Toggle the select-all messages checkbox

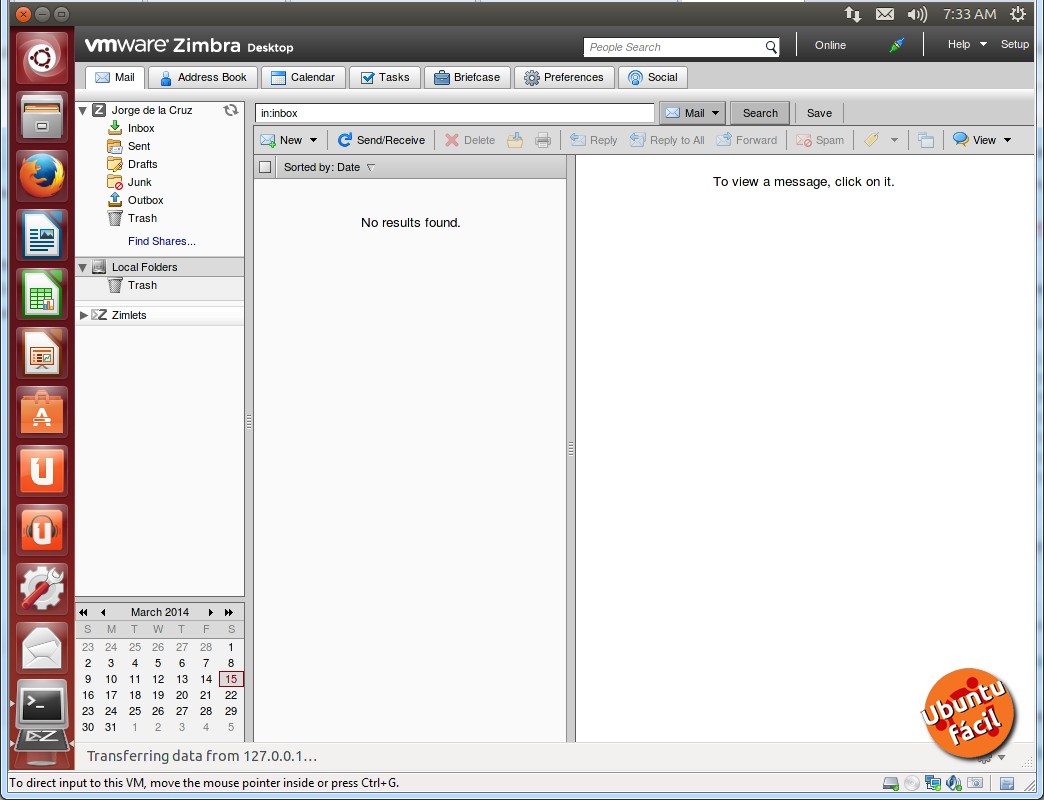[265, 167]
